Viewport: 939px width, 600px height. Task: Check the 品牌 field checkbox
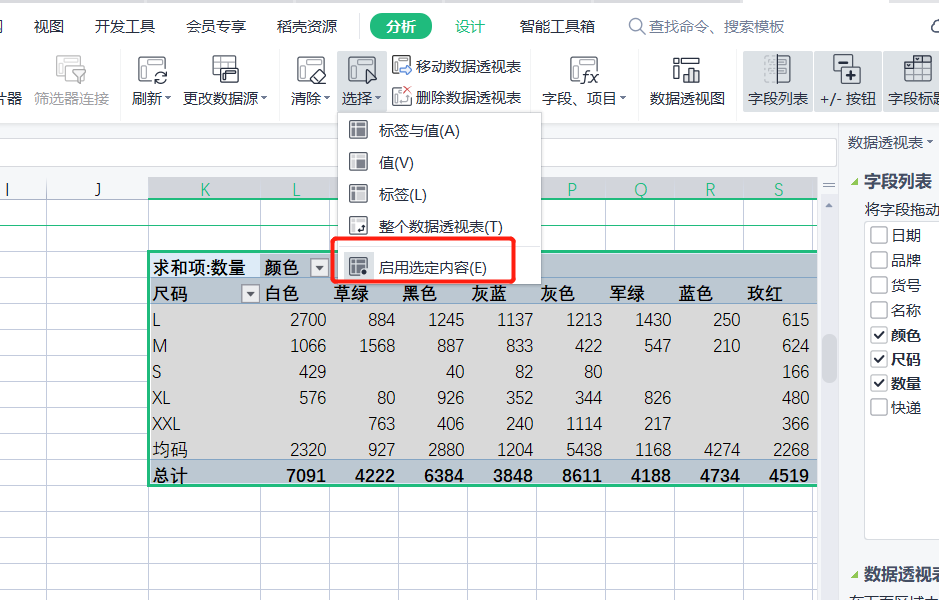point(879,260)
